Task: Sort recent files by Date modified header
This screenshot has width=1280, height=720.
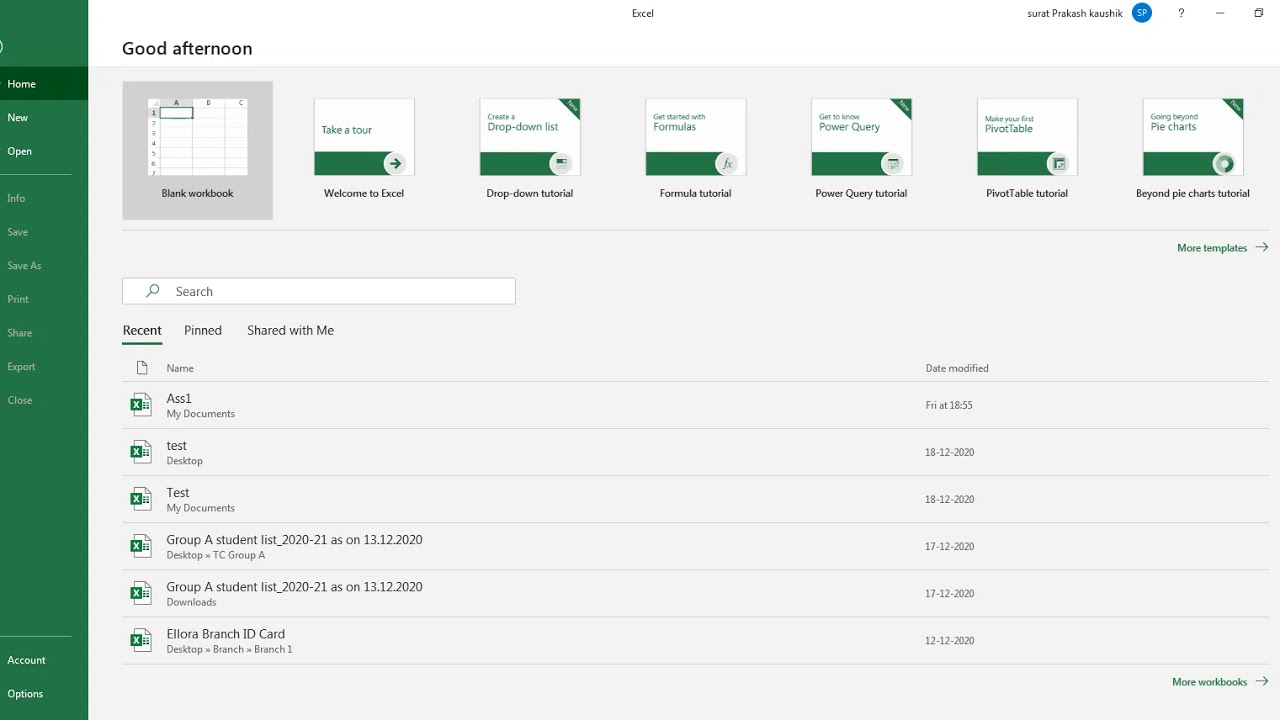Action: tap(957, 368)
